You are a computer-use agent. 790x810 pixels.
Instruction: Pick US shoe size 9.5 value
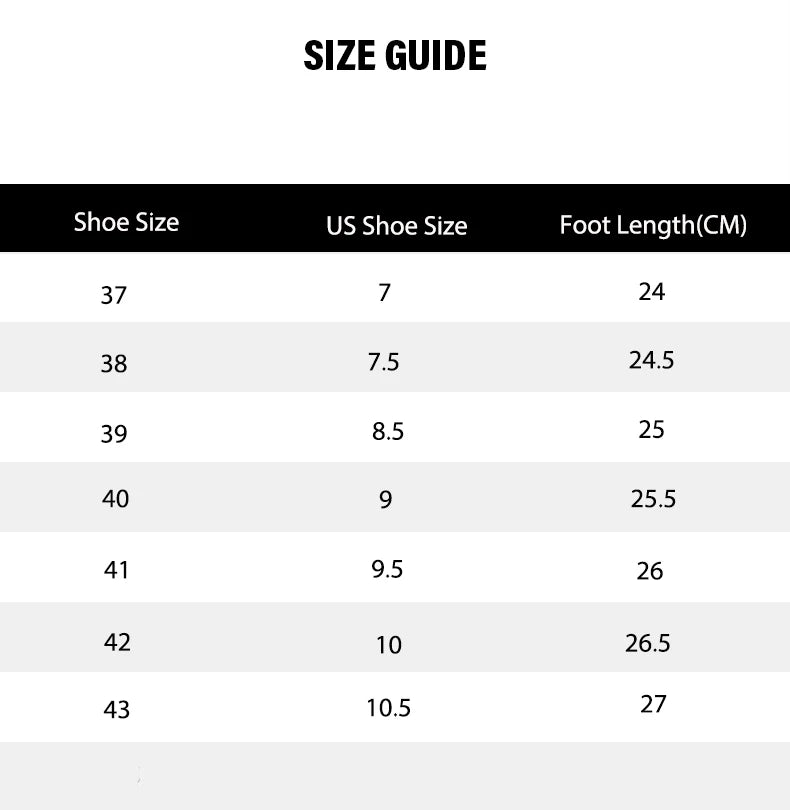386,569
